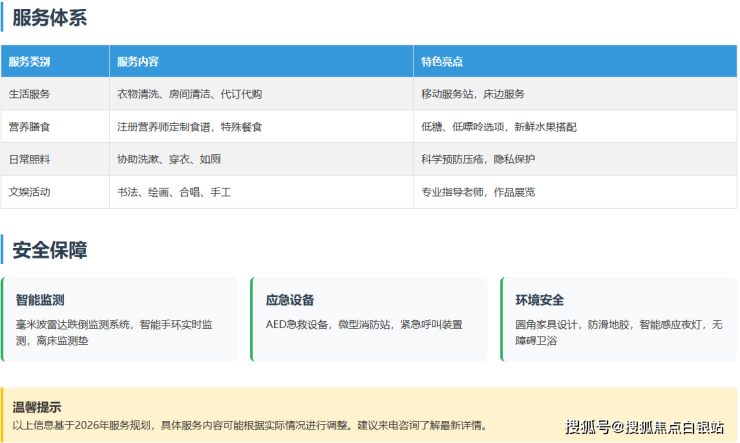The height and width of the screenshot is (443, 740).
Task: Open the 智能监测 card
Action: point(120,319)
